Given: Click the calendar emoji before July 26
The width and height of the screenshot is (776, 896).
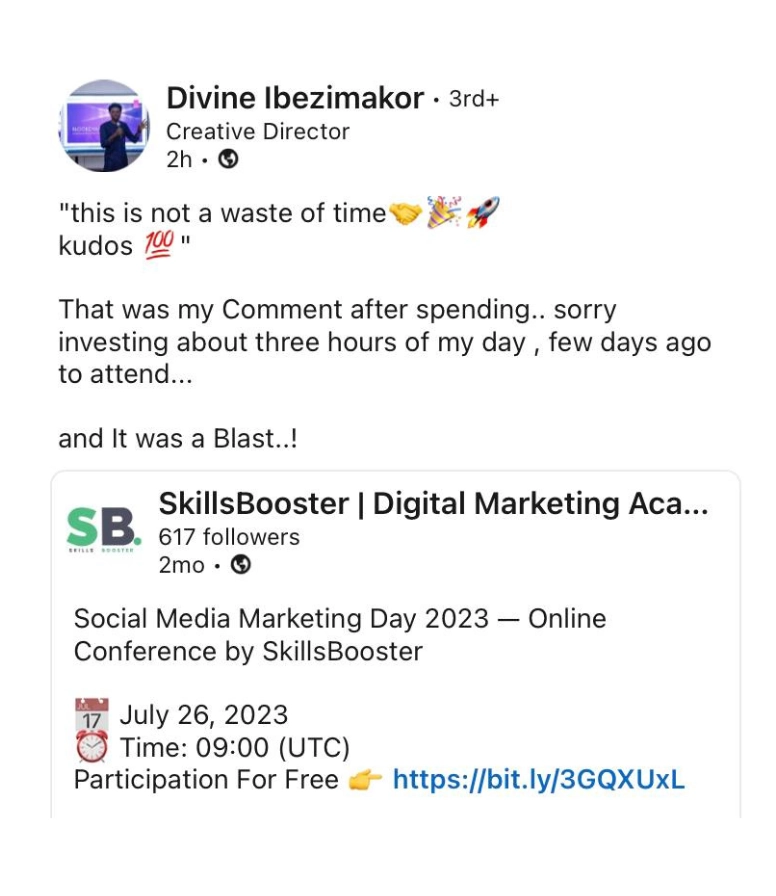Looking at the screenshot, I should pyautogui.click(x=92, y=716).
